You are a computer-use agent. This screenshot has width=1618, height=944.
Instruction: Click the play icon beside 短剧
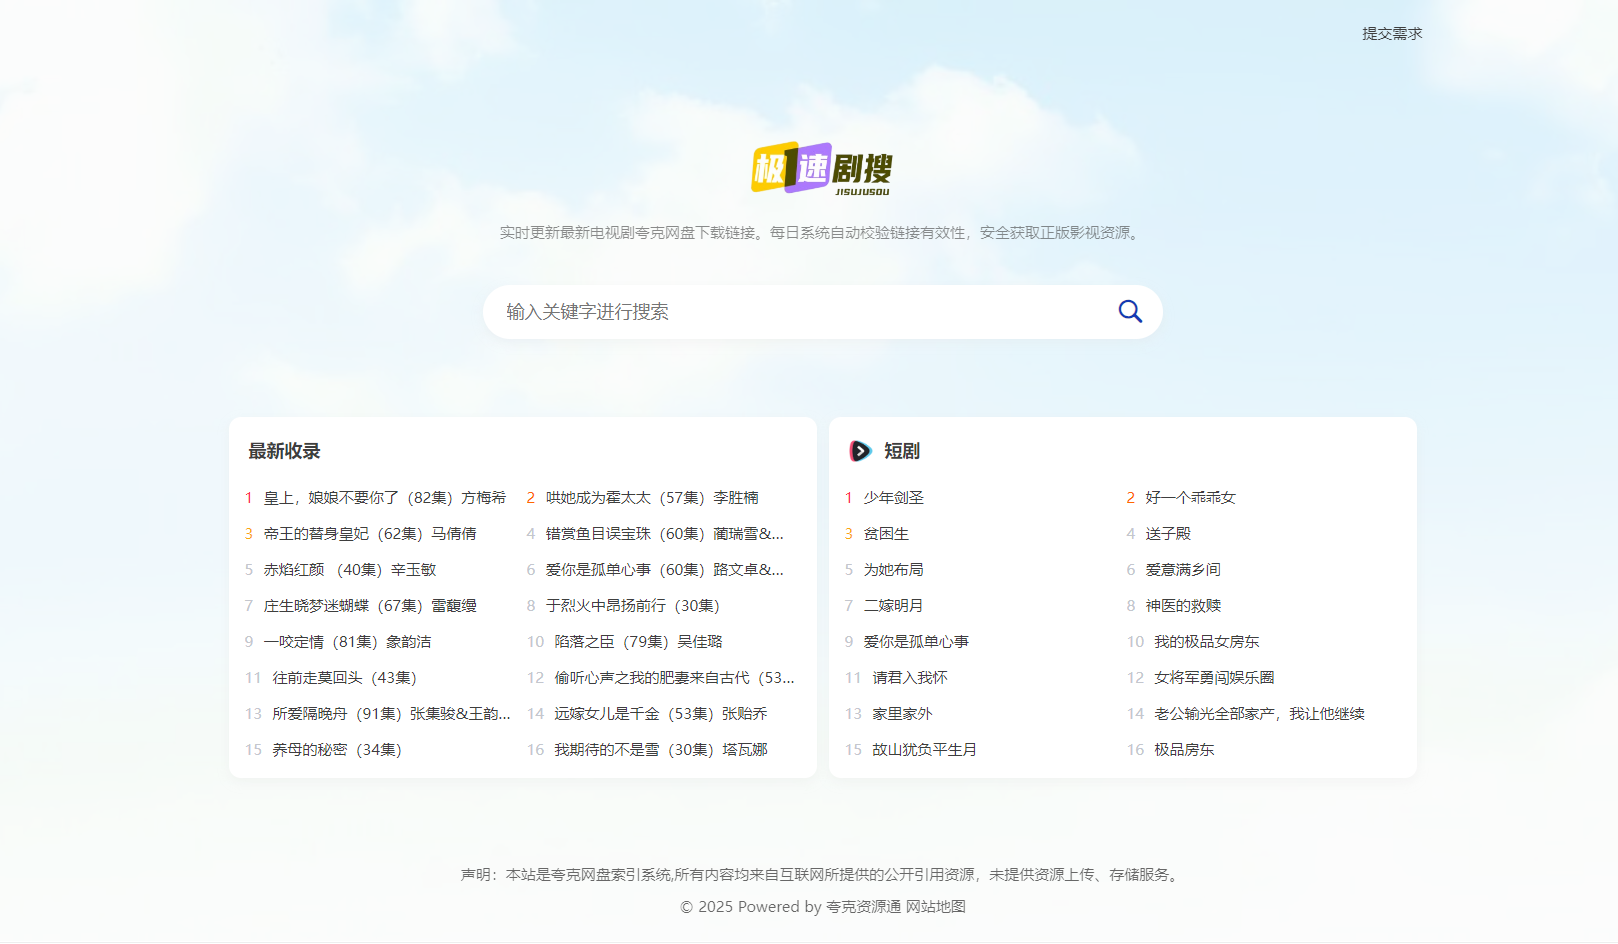coord(860,451)
